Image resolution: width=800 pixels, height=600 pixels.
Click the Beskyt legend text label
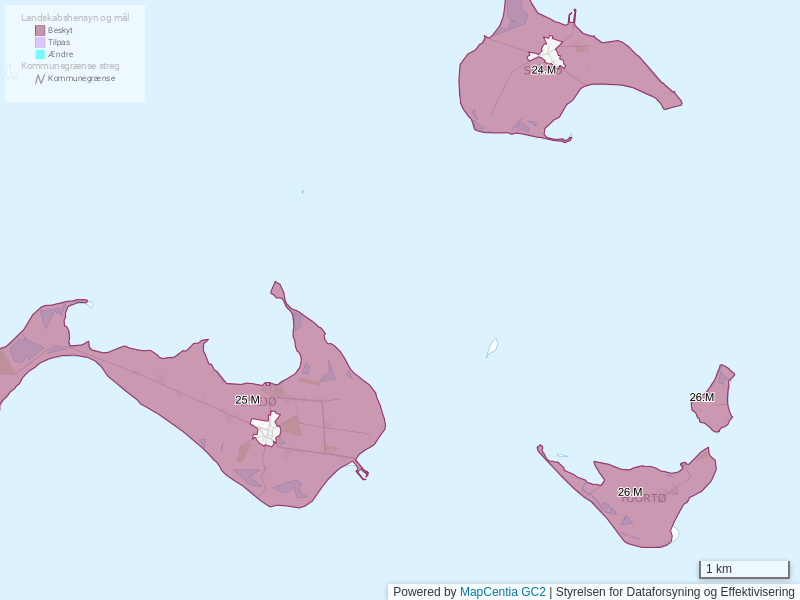60,31
